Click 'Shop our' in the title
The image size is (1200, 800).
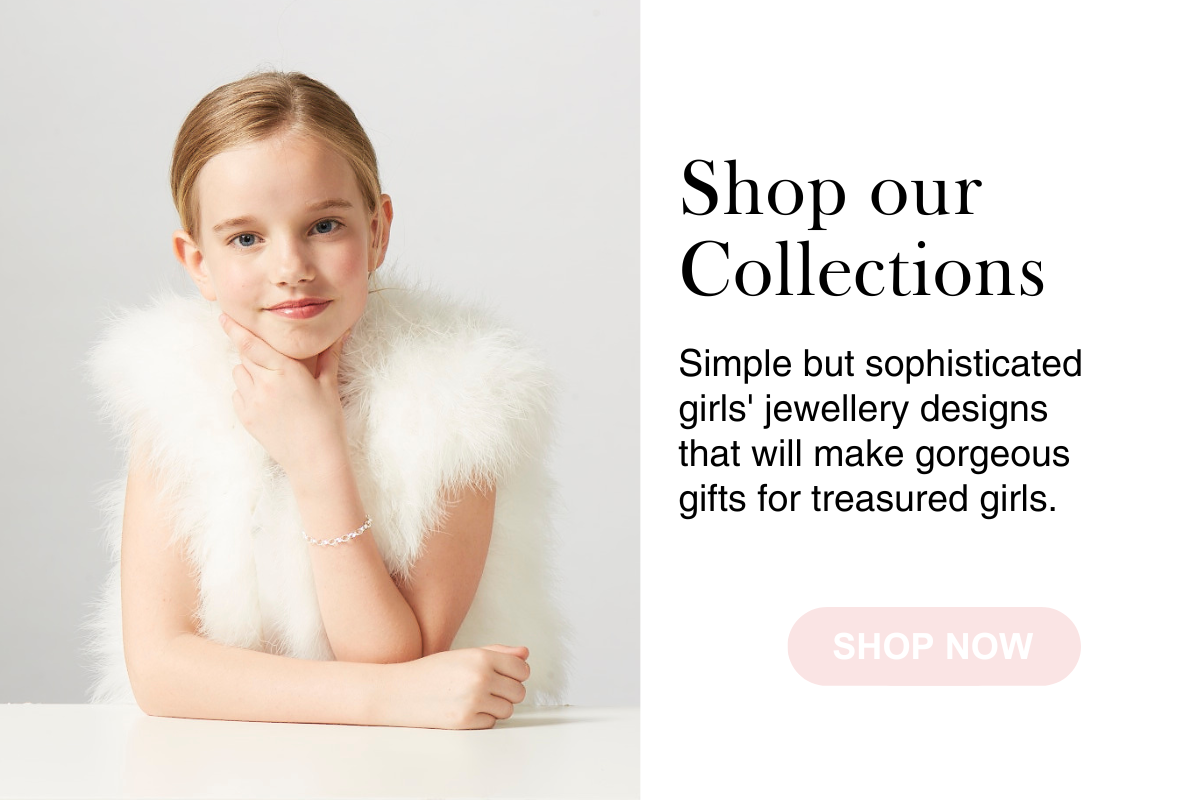point(830,190)
